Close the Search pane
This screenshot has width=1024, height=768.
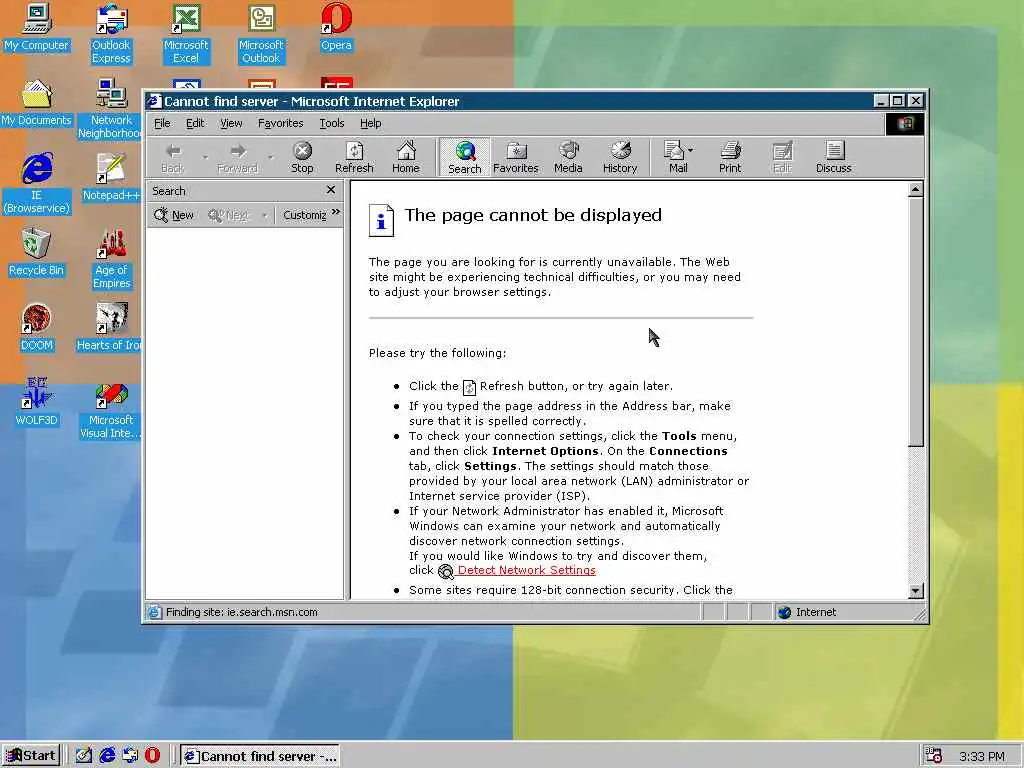coord(330,190)
